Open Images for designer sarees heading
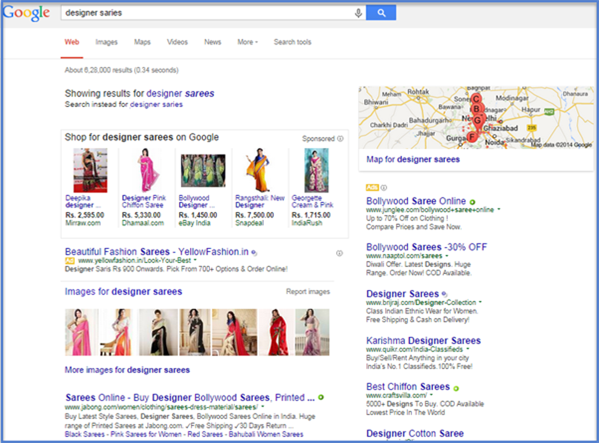The height and width of the screenshot is (443, 600). point(123,292)
